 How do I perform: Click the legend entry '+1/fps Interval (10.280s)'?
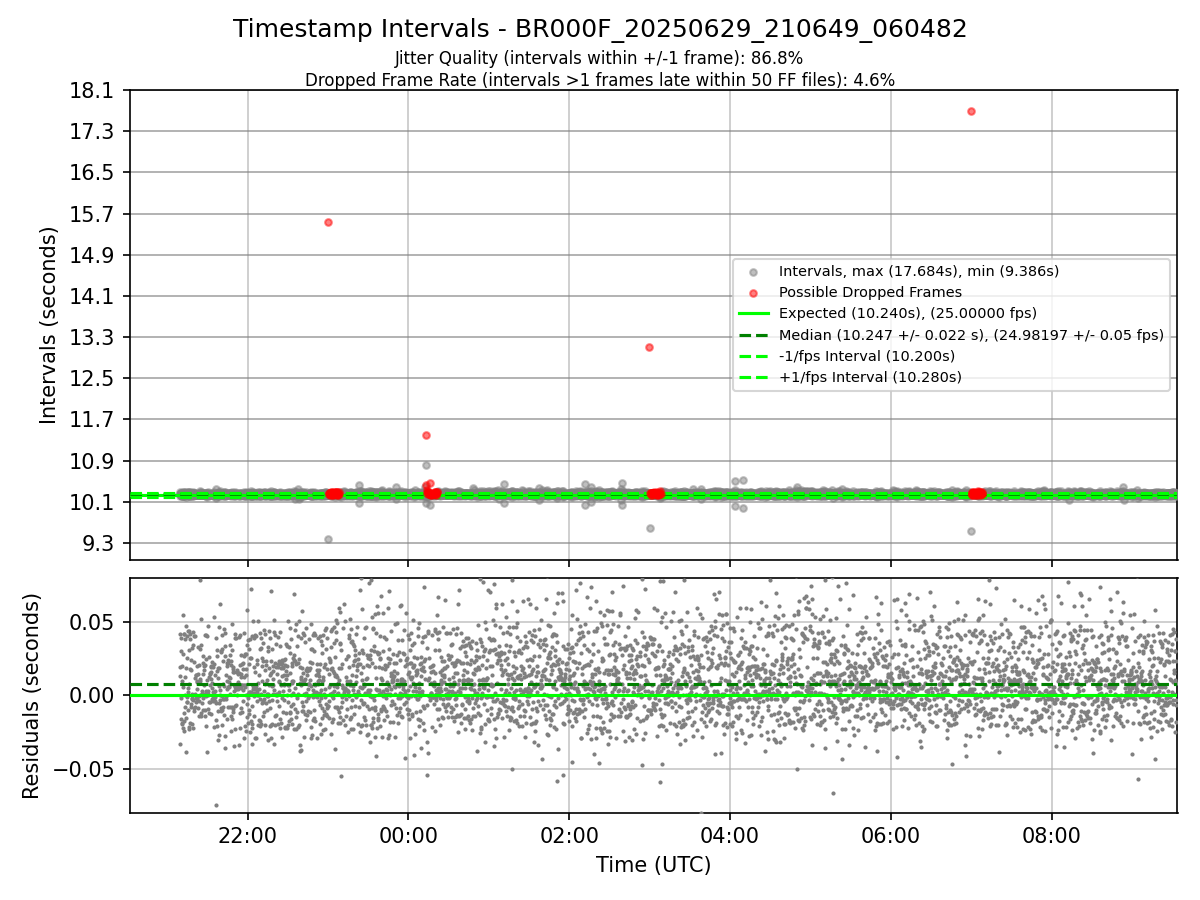pyautogui.click(x=870, y=377)
